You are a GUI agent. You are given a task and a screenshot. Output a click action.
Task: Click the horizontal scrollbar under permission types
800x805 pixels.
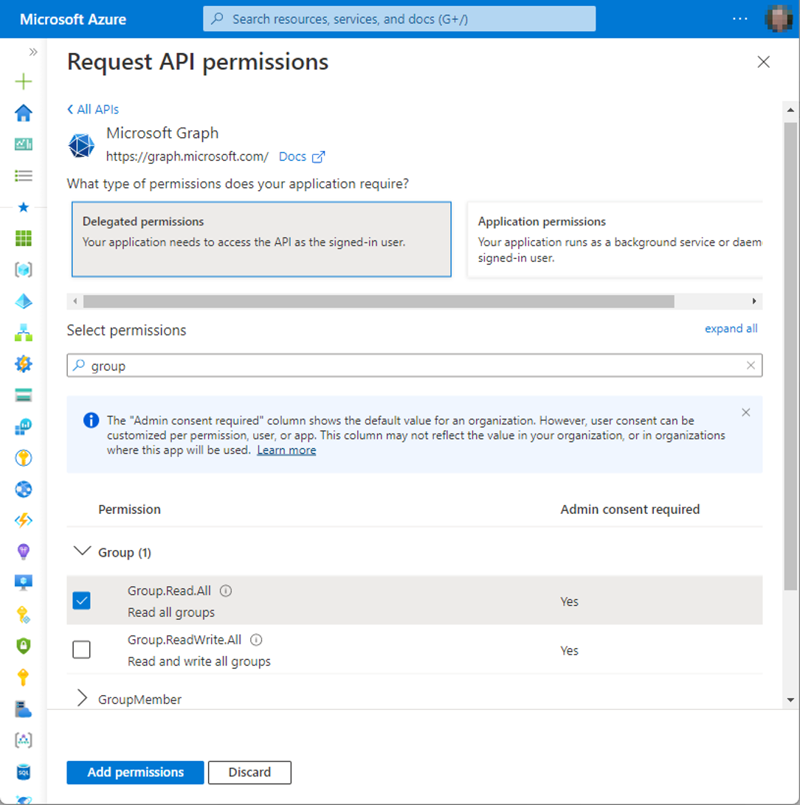[x=378, y=301]
